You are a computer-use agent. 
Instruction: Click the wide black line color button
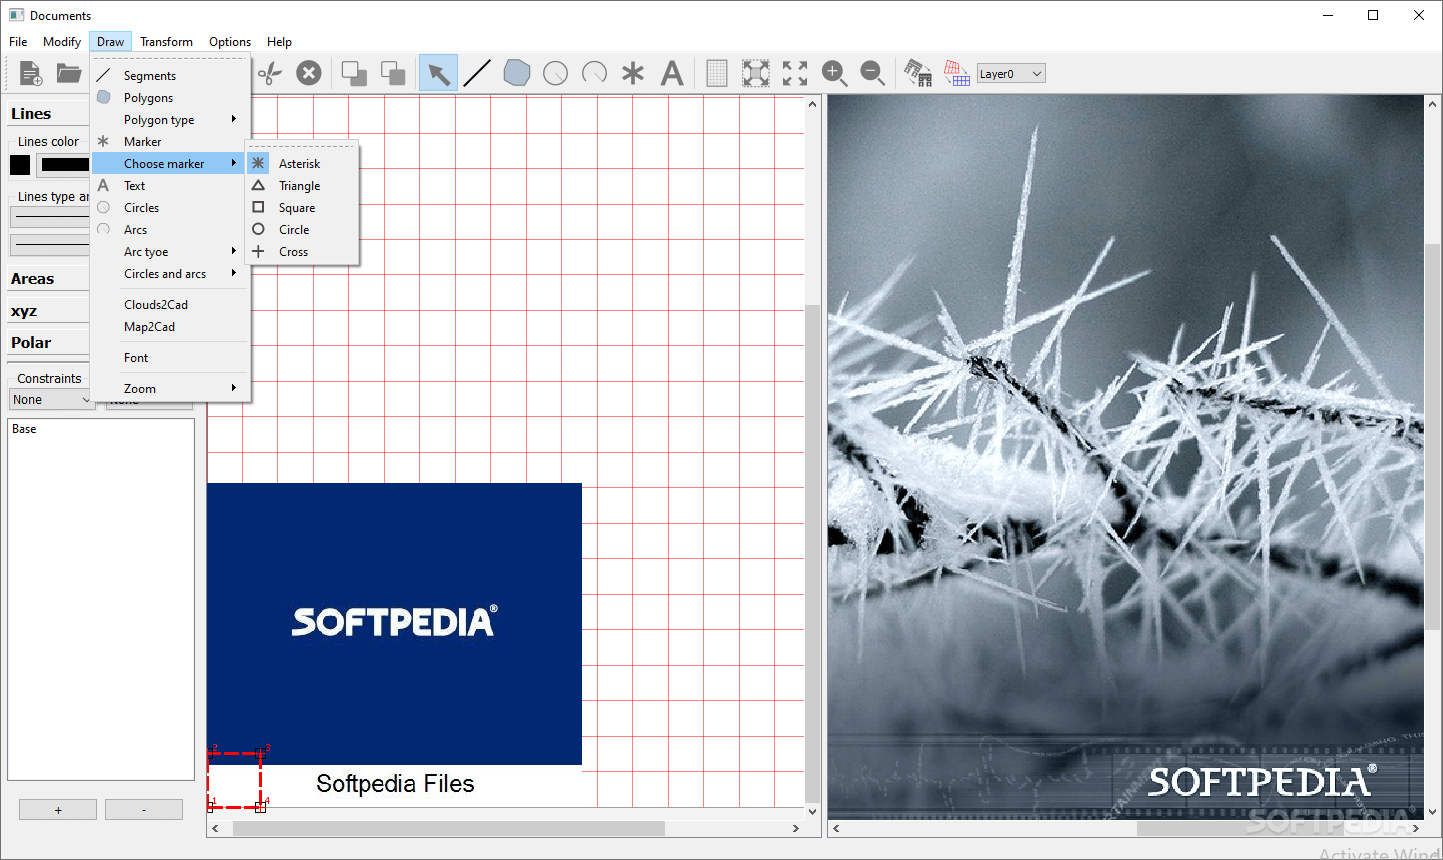coord(64,165)
